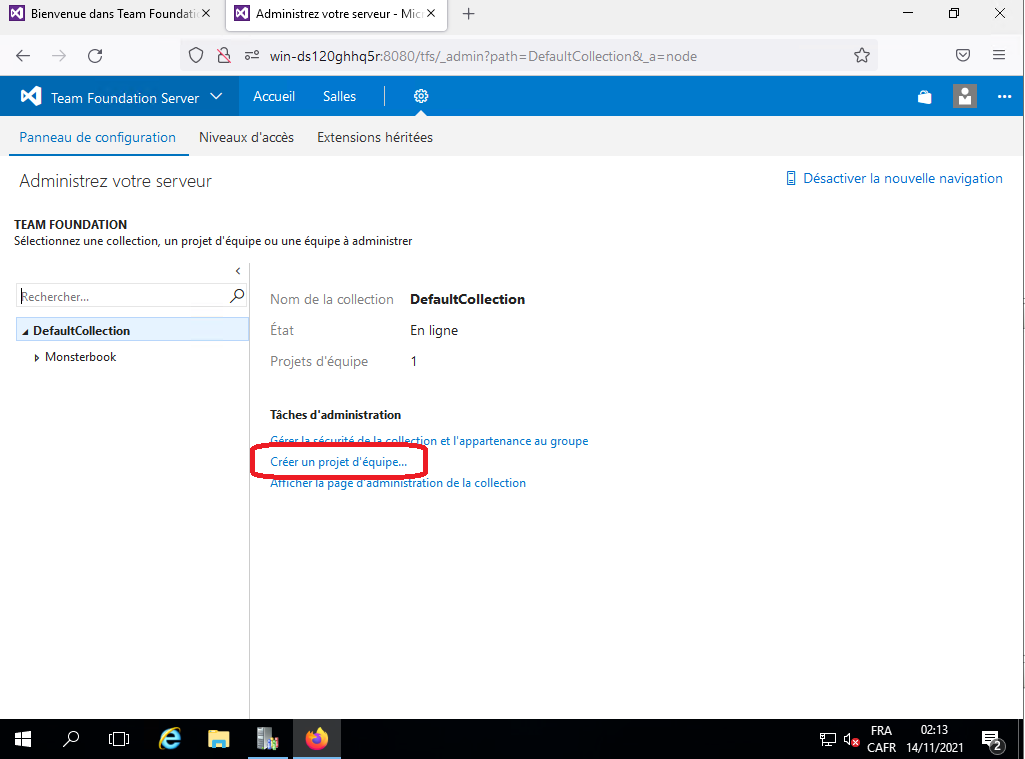Close the Administrez votre serveur tab
This screenshot has height=759, width=1025.
431,13
